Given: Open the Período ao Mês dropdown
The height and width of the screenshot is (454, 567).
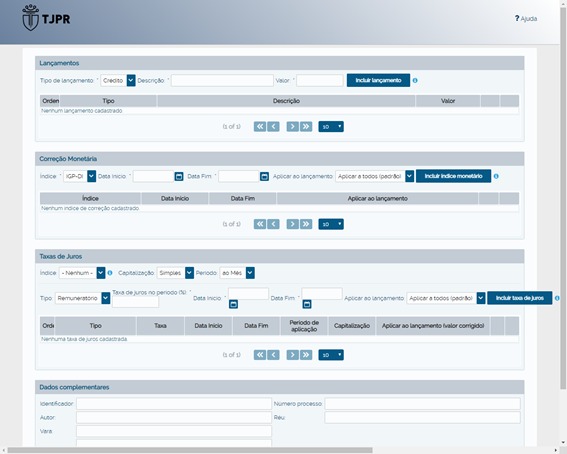Looking at the screenshot, I should (250, 273).
